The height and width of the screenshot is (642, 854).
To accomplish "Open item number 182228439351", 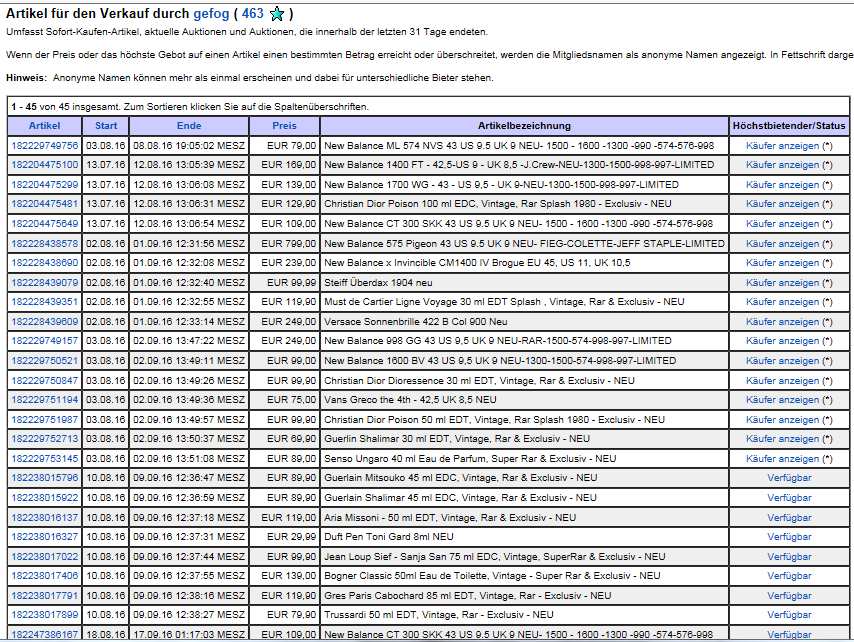I will pos(45,302).
